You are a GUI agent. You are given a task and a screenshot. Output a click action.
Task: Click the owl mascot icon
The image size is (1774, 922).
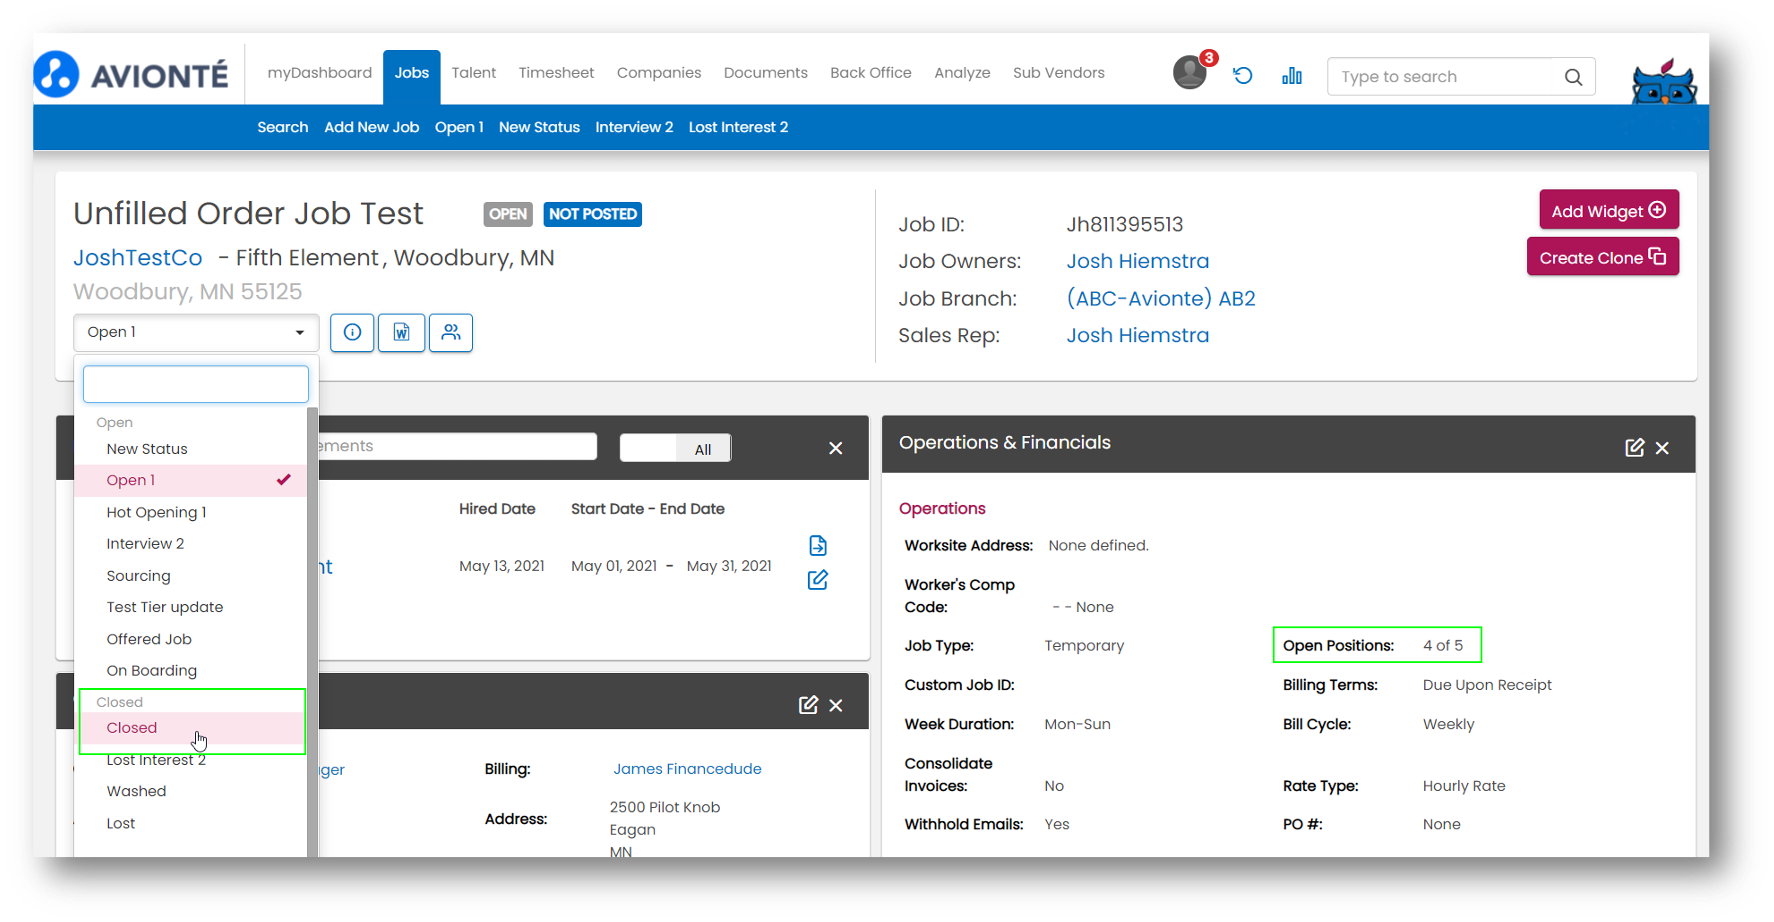pyautogui.click(x=1664, y=82)
